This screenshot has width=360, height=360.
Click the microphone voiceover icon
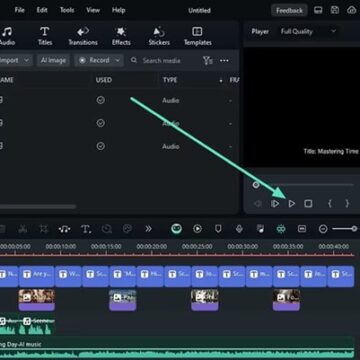239,229
